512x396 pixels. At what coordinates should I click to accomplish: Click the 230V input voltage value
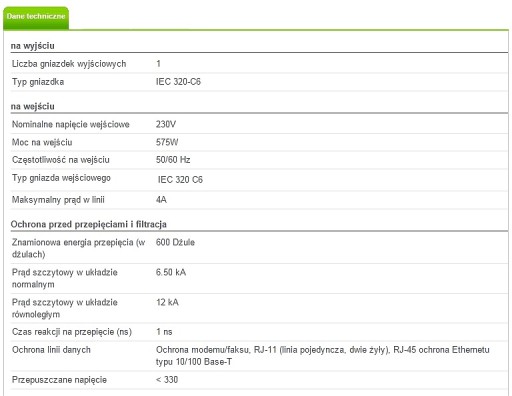(166, 124)
